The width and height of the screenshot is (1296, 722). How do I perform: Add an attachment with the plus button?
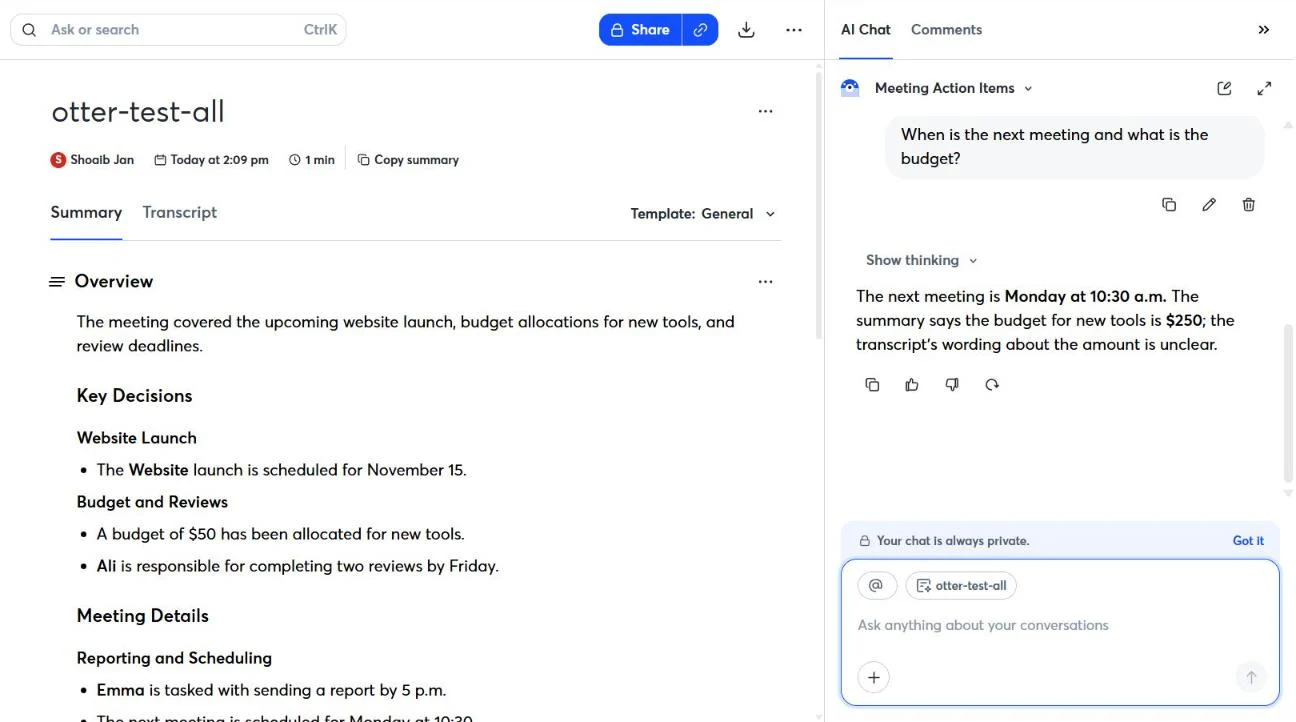pos(874,677)
